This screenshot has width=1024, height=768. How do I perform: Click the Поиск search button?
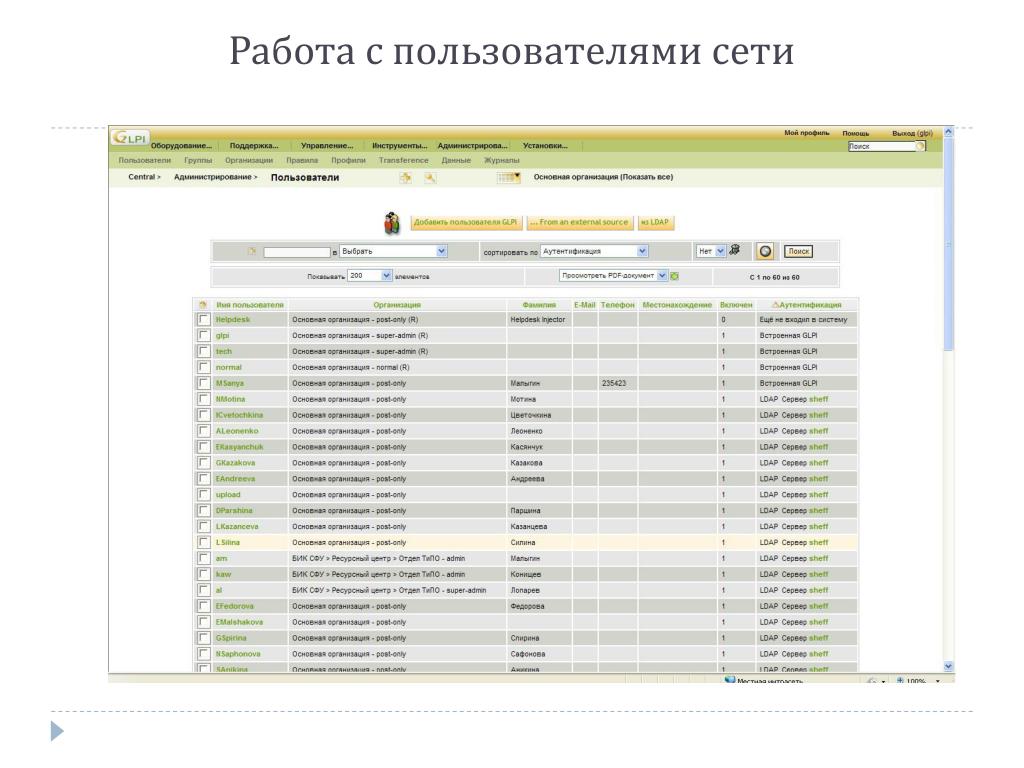tap(798, 251)
